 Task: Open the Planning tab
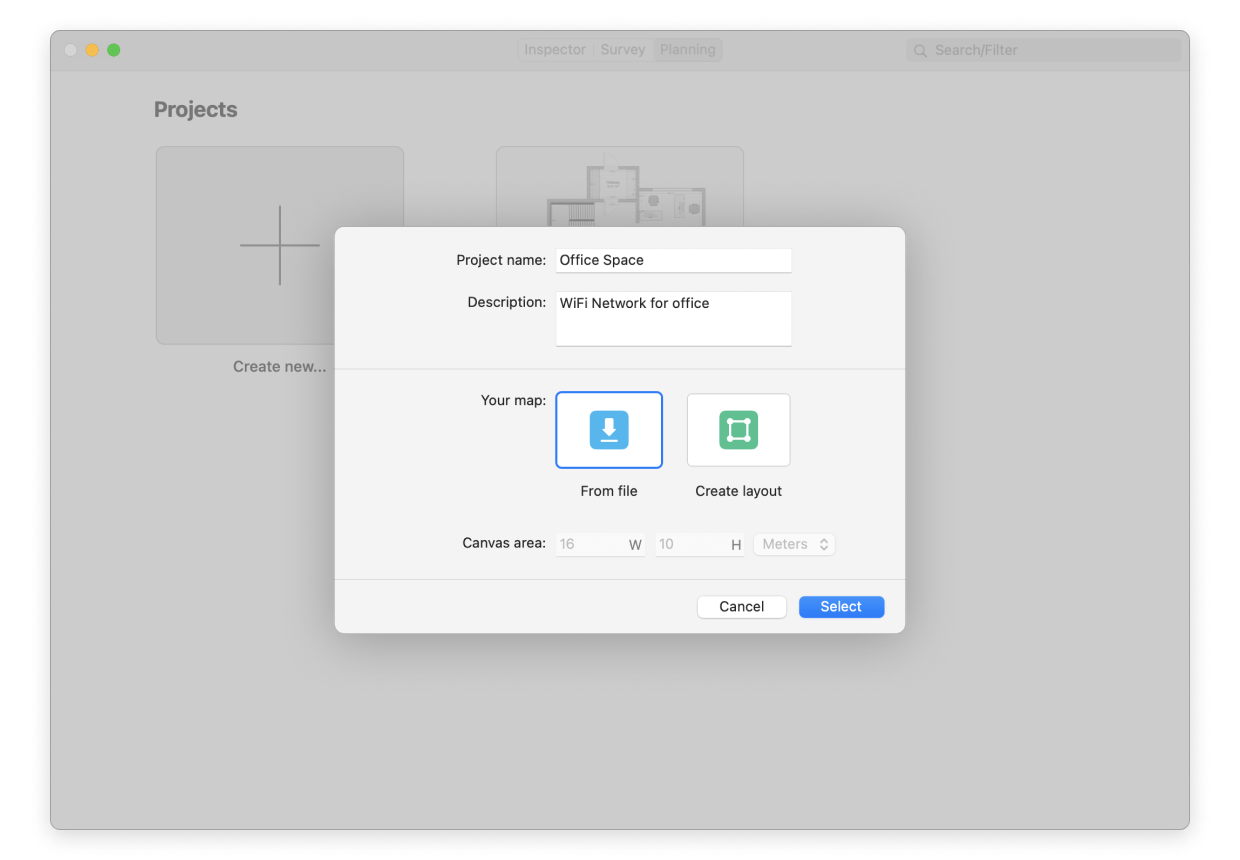point(687,50)
